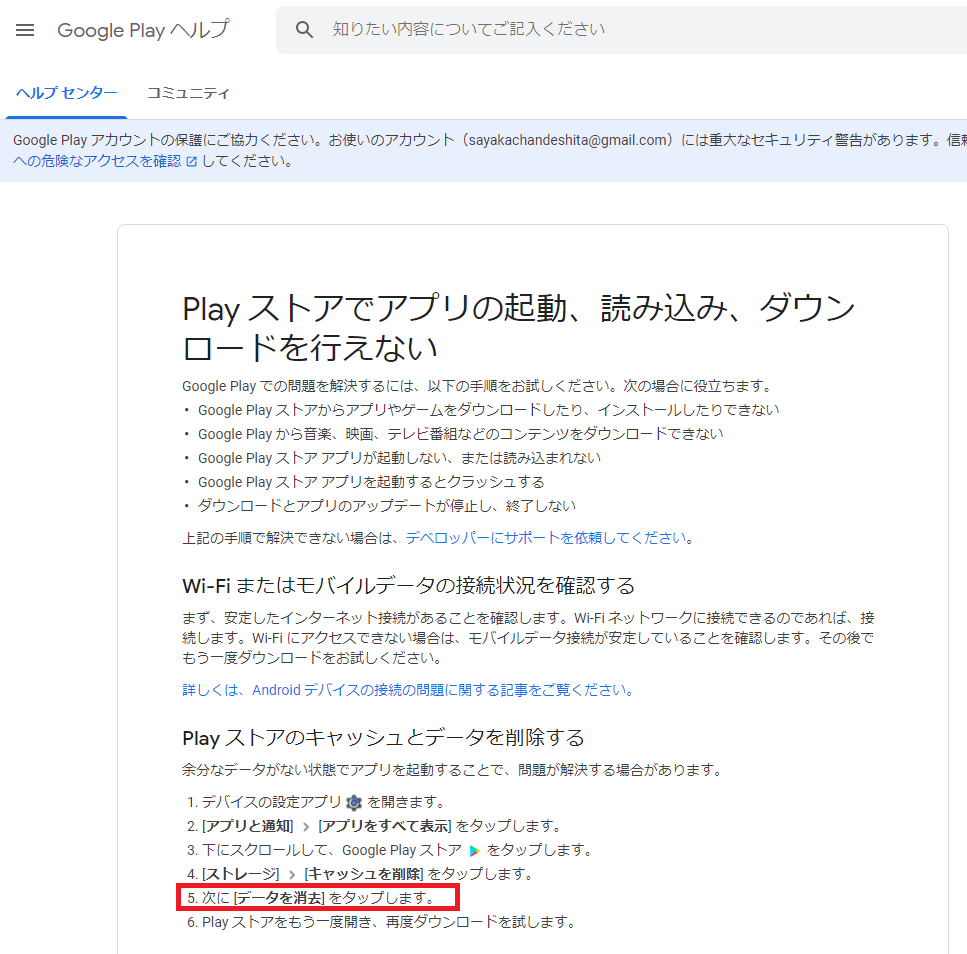Image resolution: width=967 pixels, height=954 pixels.
Task: Click step 1 デバイスの設定アプリ text
Action: [271, 802]
